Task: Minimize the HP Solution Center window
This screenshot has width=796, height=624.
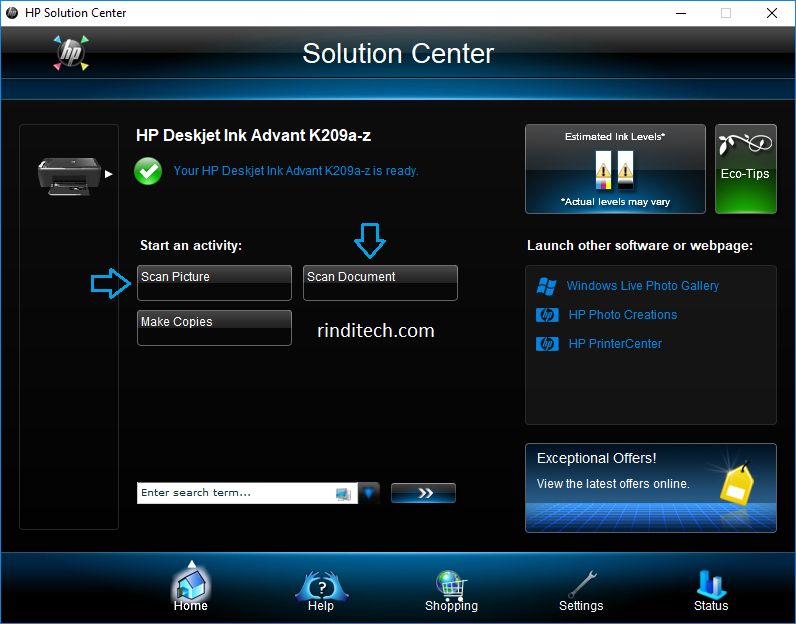Action: tap(681, 13)
